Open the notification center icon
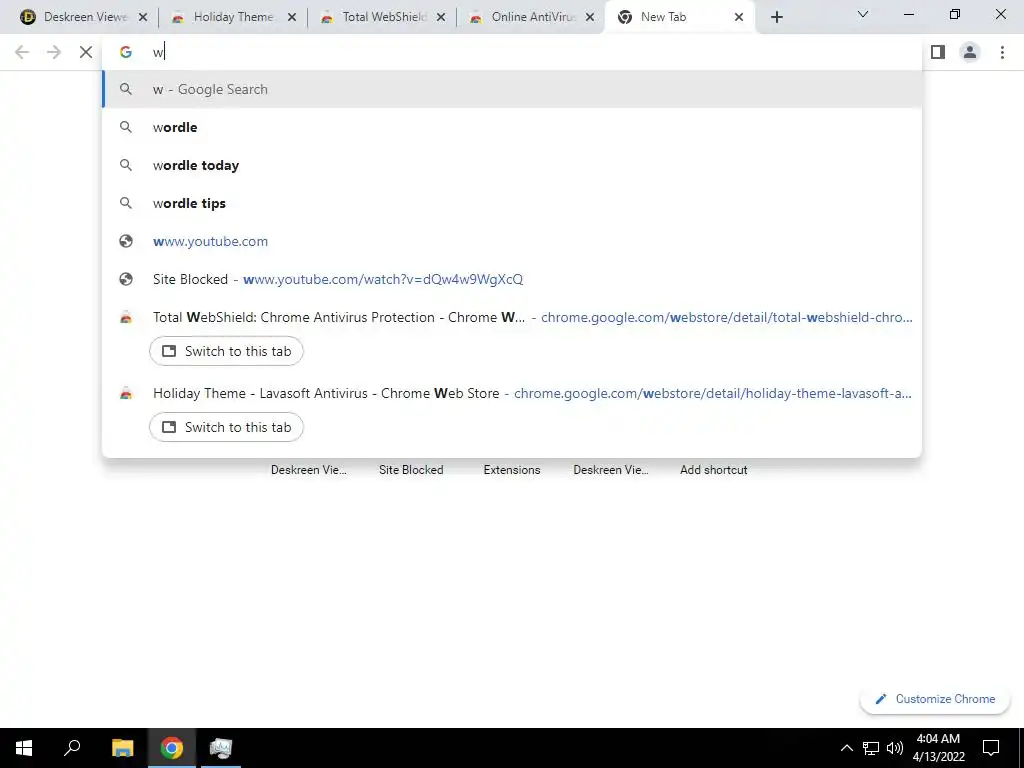Image resolution: width=1024 pixels, height=768 pixels. [x=991, y=748]
